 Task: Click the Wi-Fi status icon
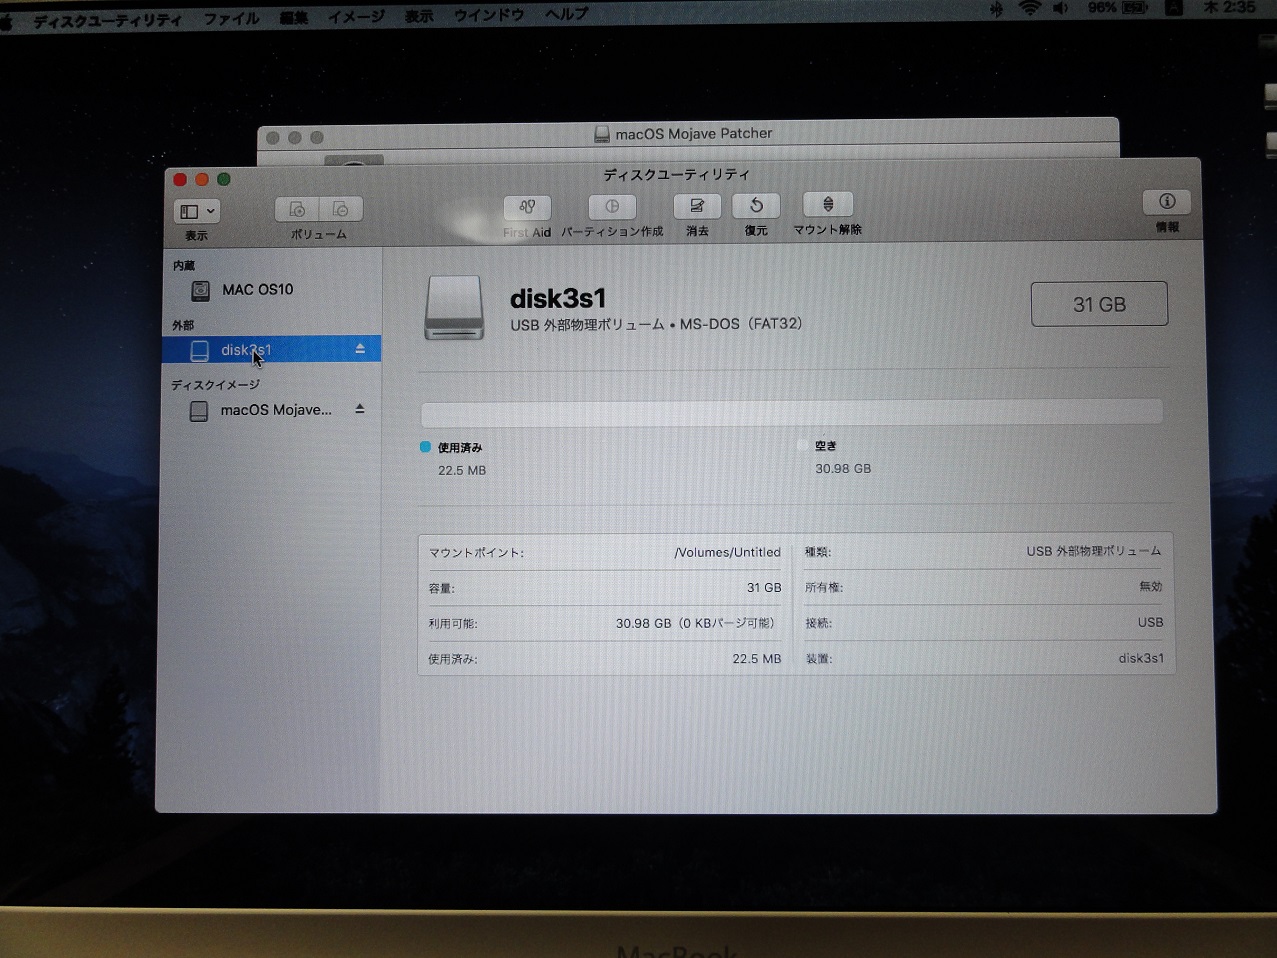pos(1030,8)
